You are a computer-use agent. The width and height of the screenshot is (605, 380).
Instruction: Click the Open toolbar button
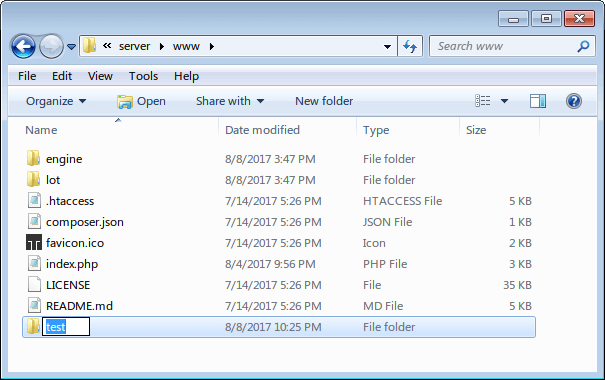[142, 101]
